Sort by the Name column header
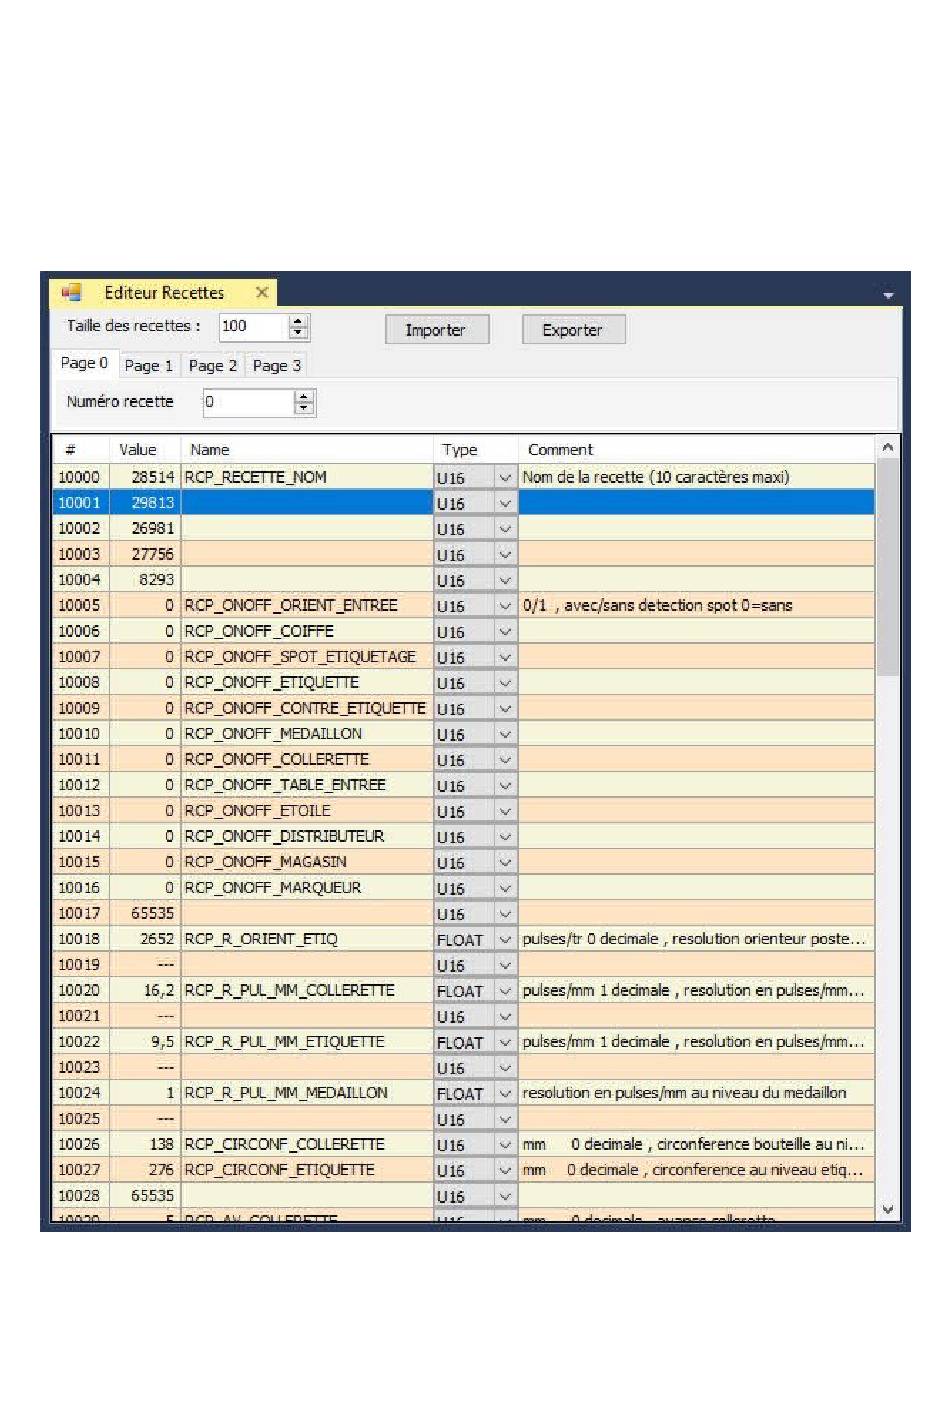This screenshot has width=950, height=1419. [306, 450]
